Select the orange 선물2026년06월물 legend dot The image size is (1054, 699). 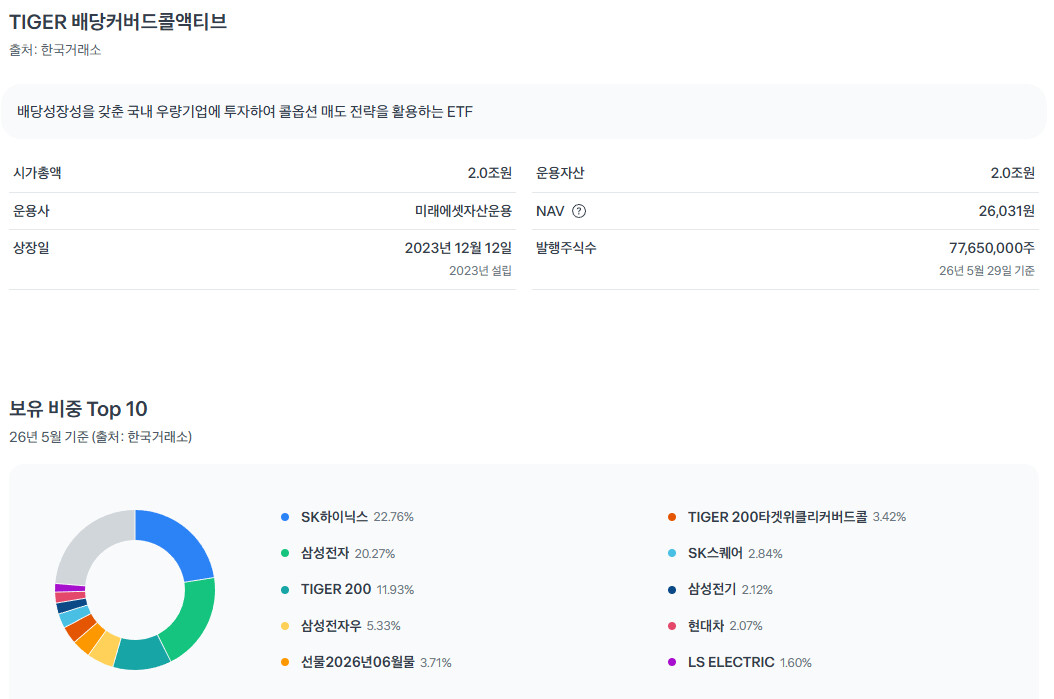coord(285,662)
